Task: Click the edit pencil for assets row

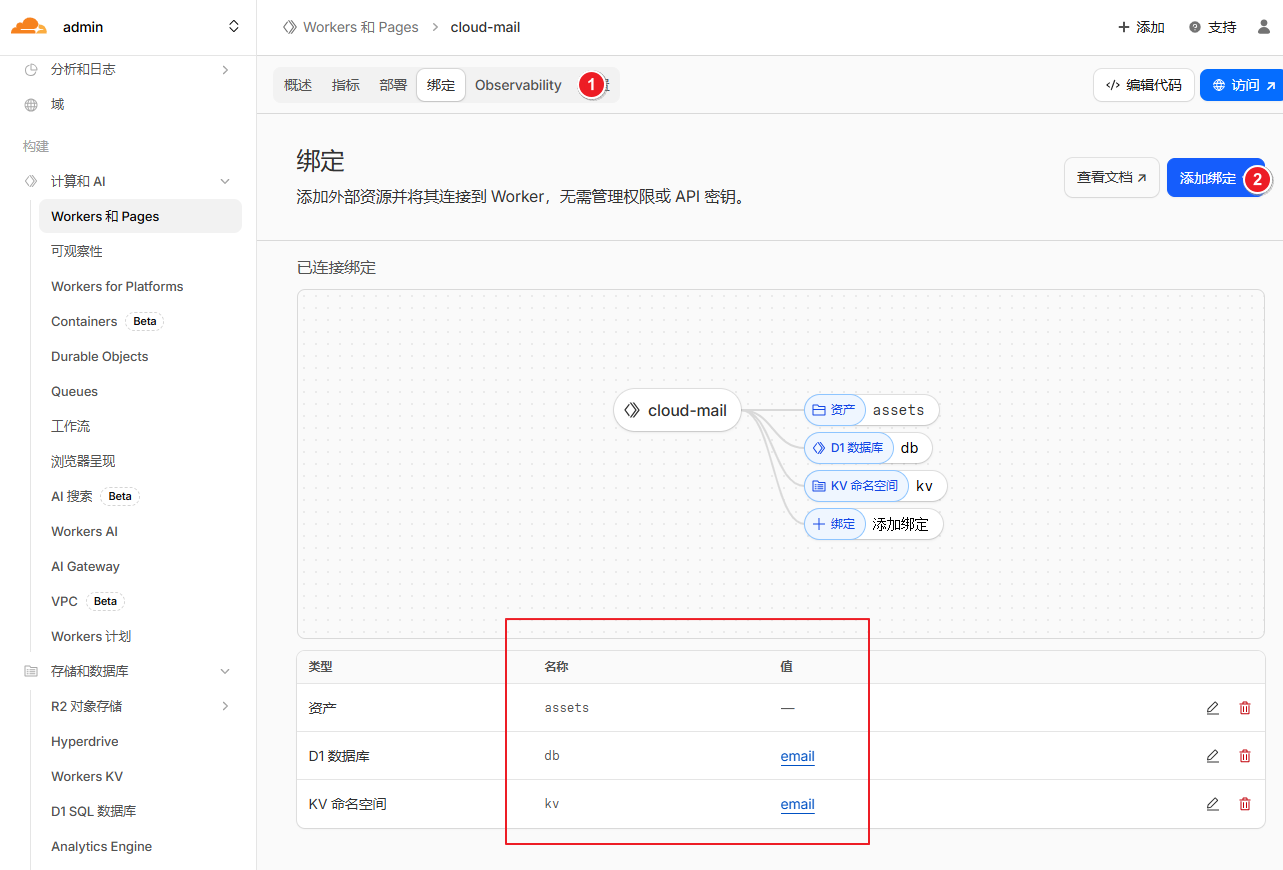Action: click(1212, 708)
